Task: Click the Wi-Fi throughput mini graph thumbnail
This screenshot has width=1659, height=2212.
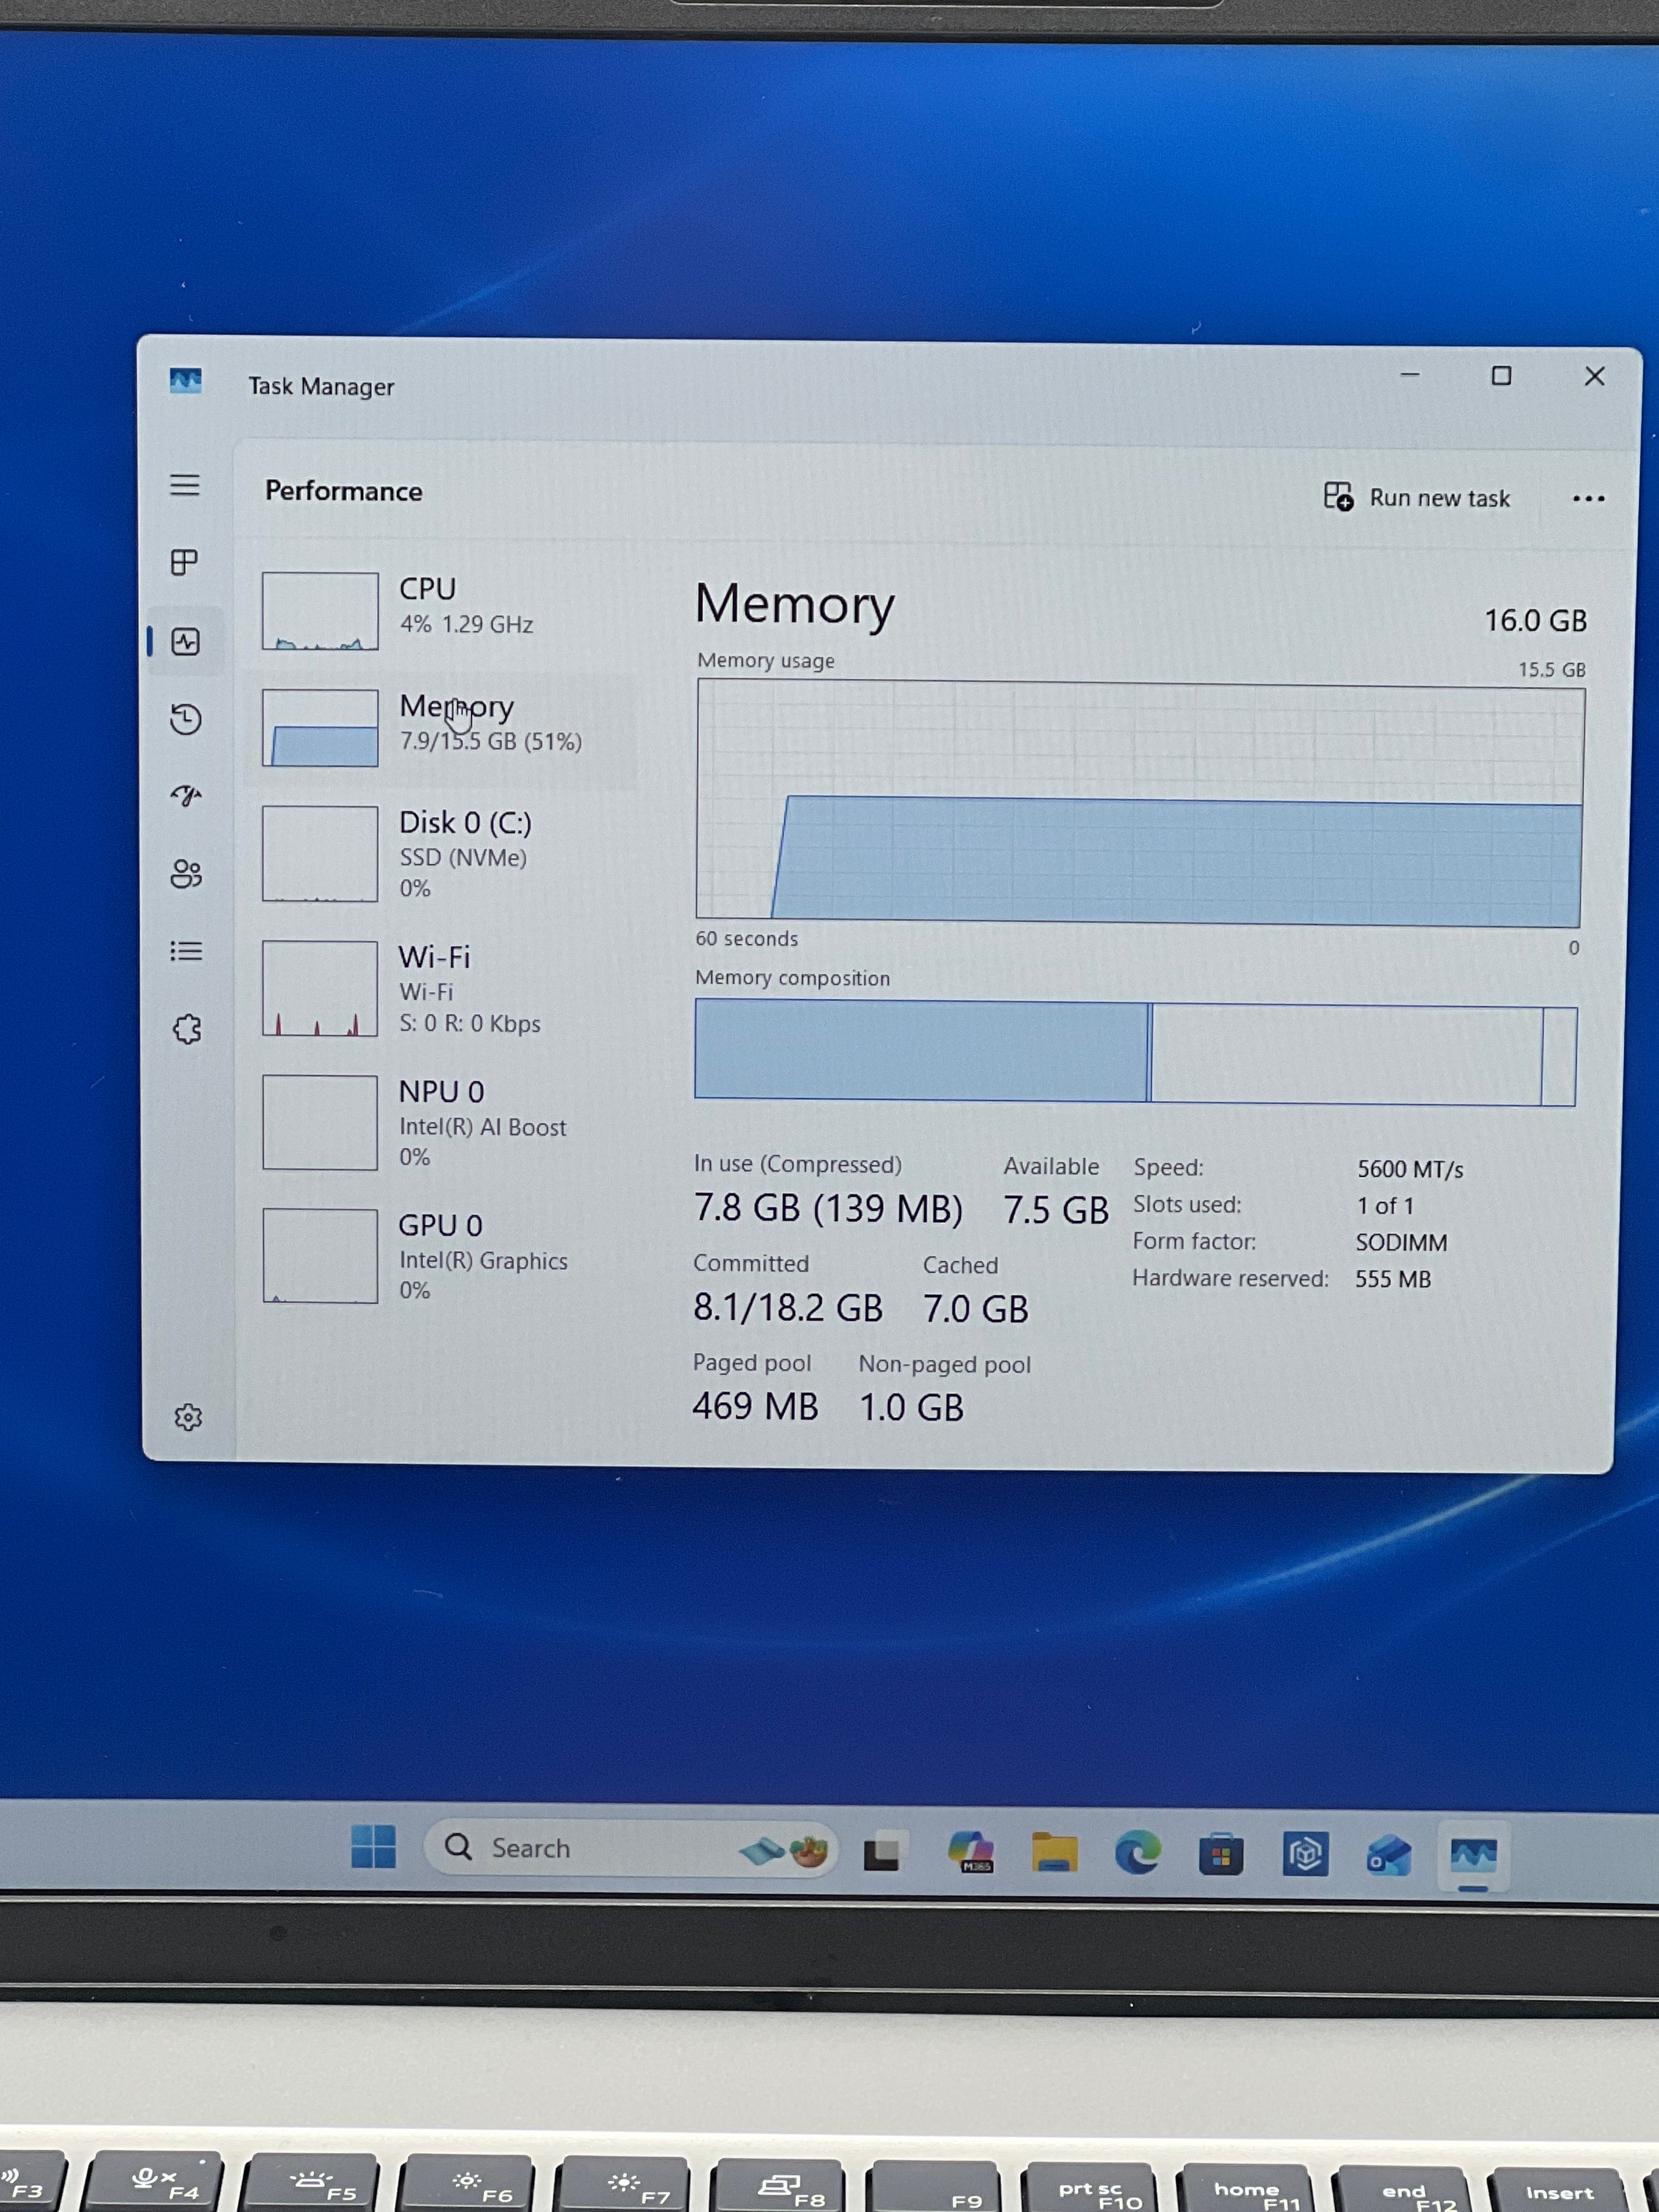Action: pyautogui.click(x=320, y=989)
